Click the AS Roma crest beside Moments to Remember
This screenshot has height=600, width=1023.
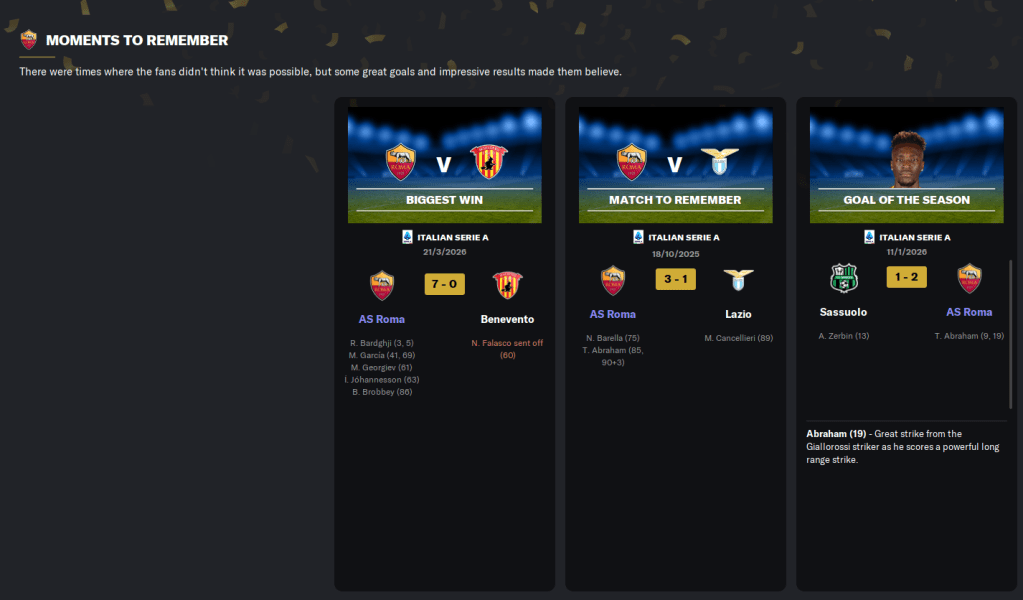point(29,40)
